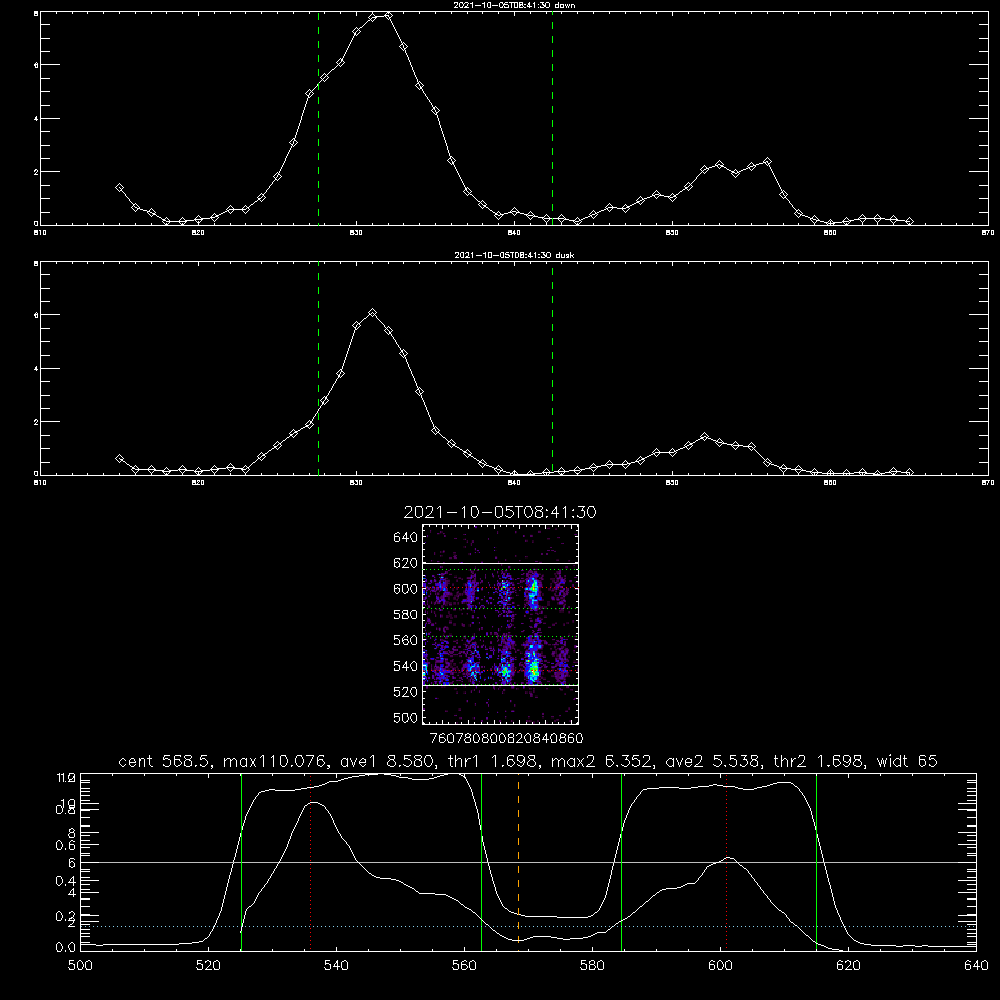The image size is (1000, 1000).
Task: Select the colored spectral image in the center
Action: (501, 624)
